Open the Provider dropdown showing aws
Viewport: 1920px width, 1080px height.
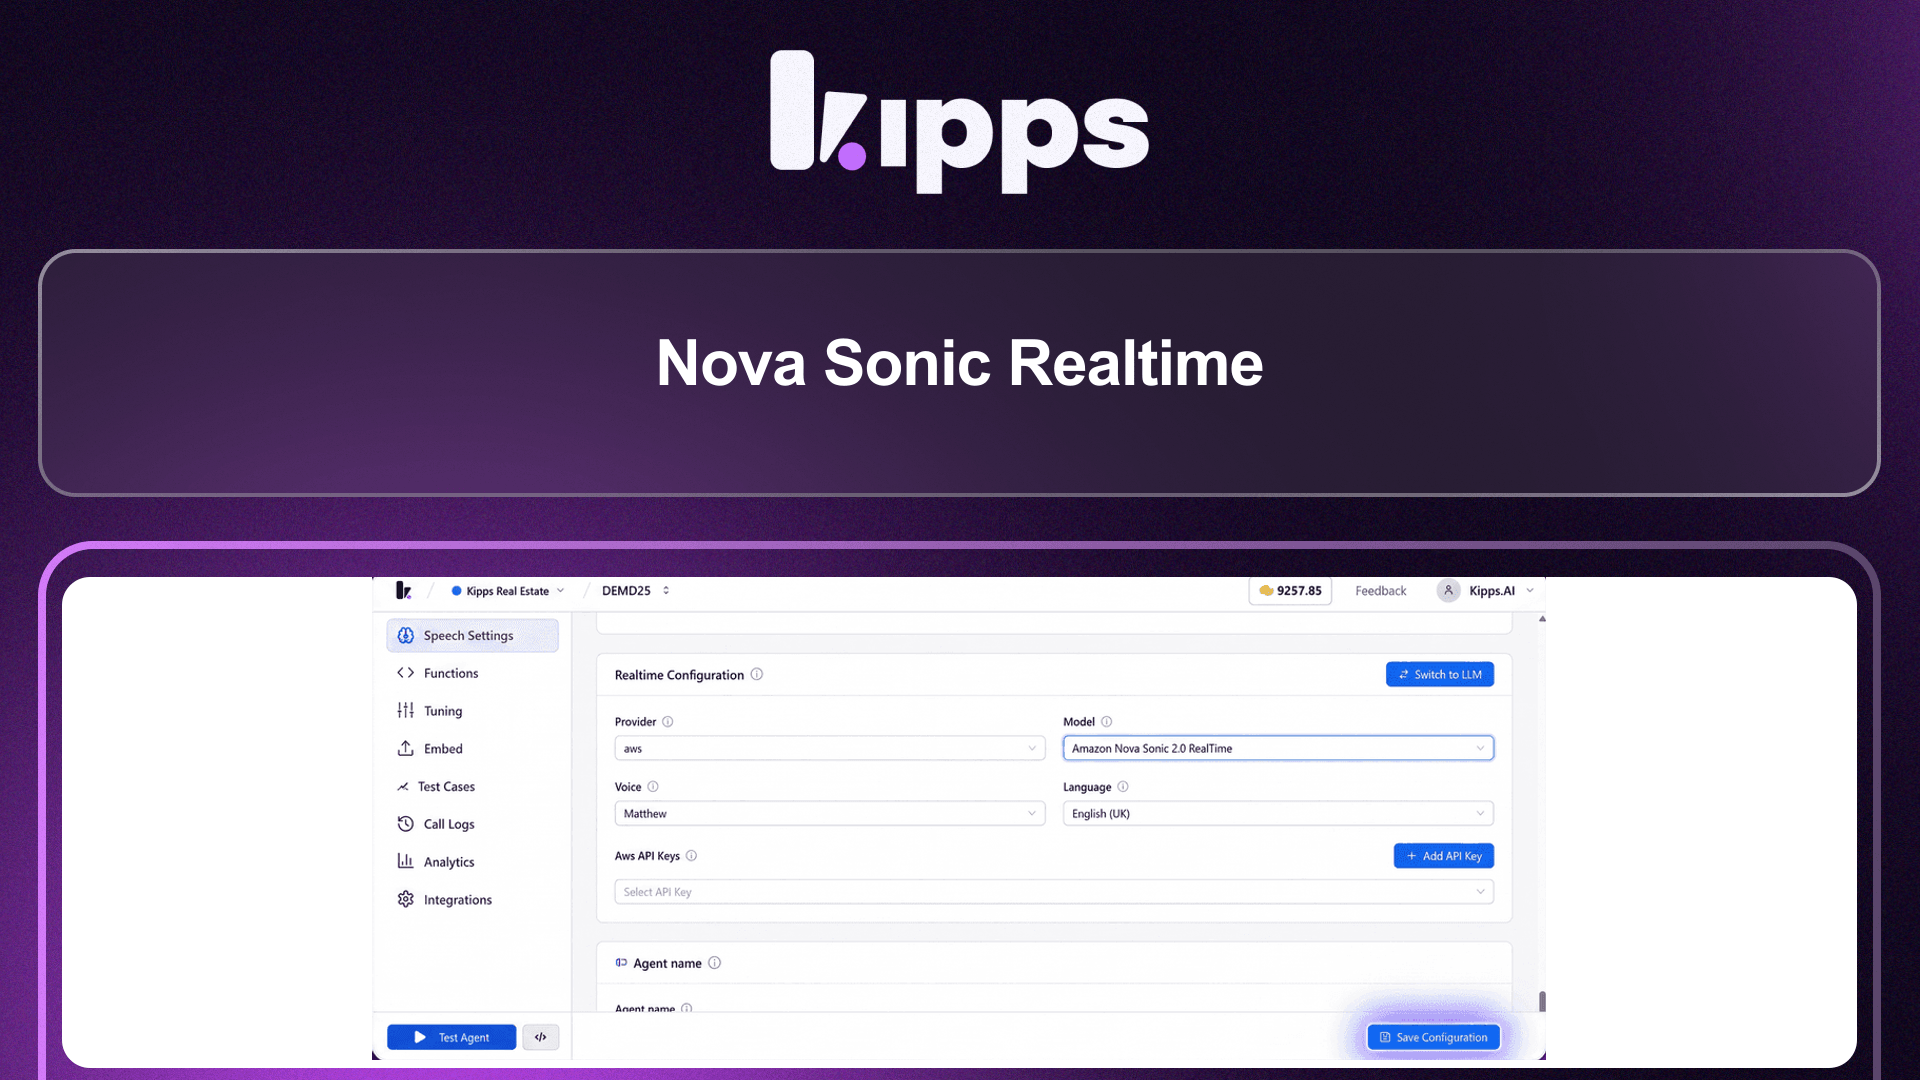click(x=830, y=748)
